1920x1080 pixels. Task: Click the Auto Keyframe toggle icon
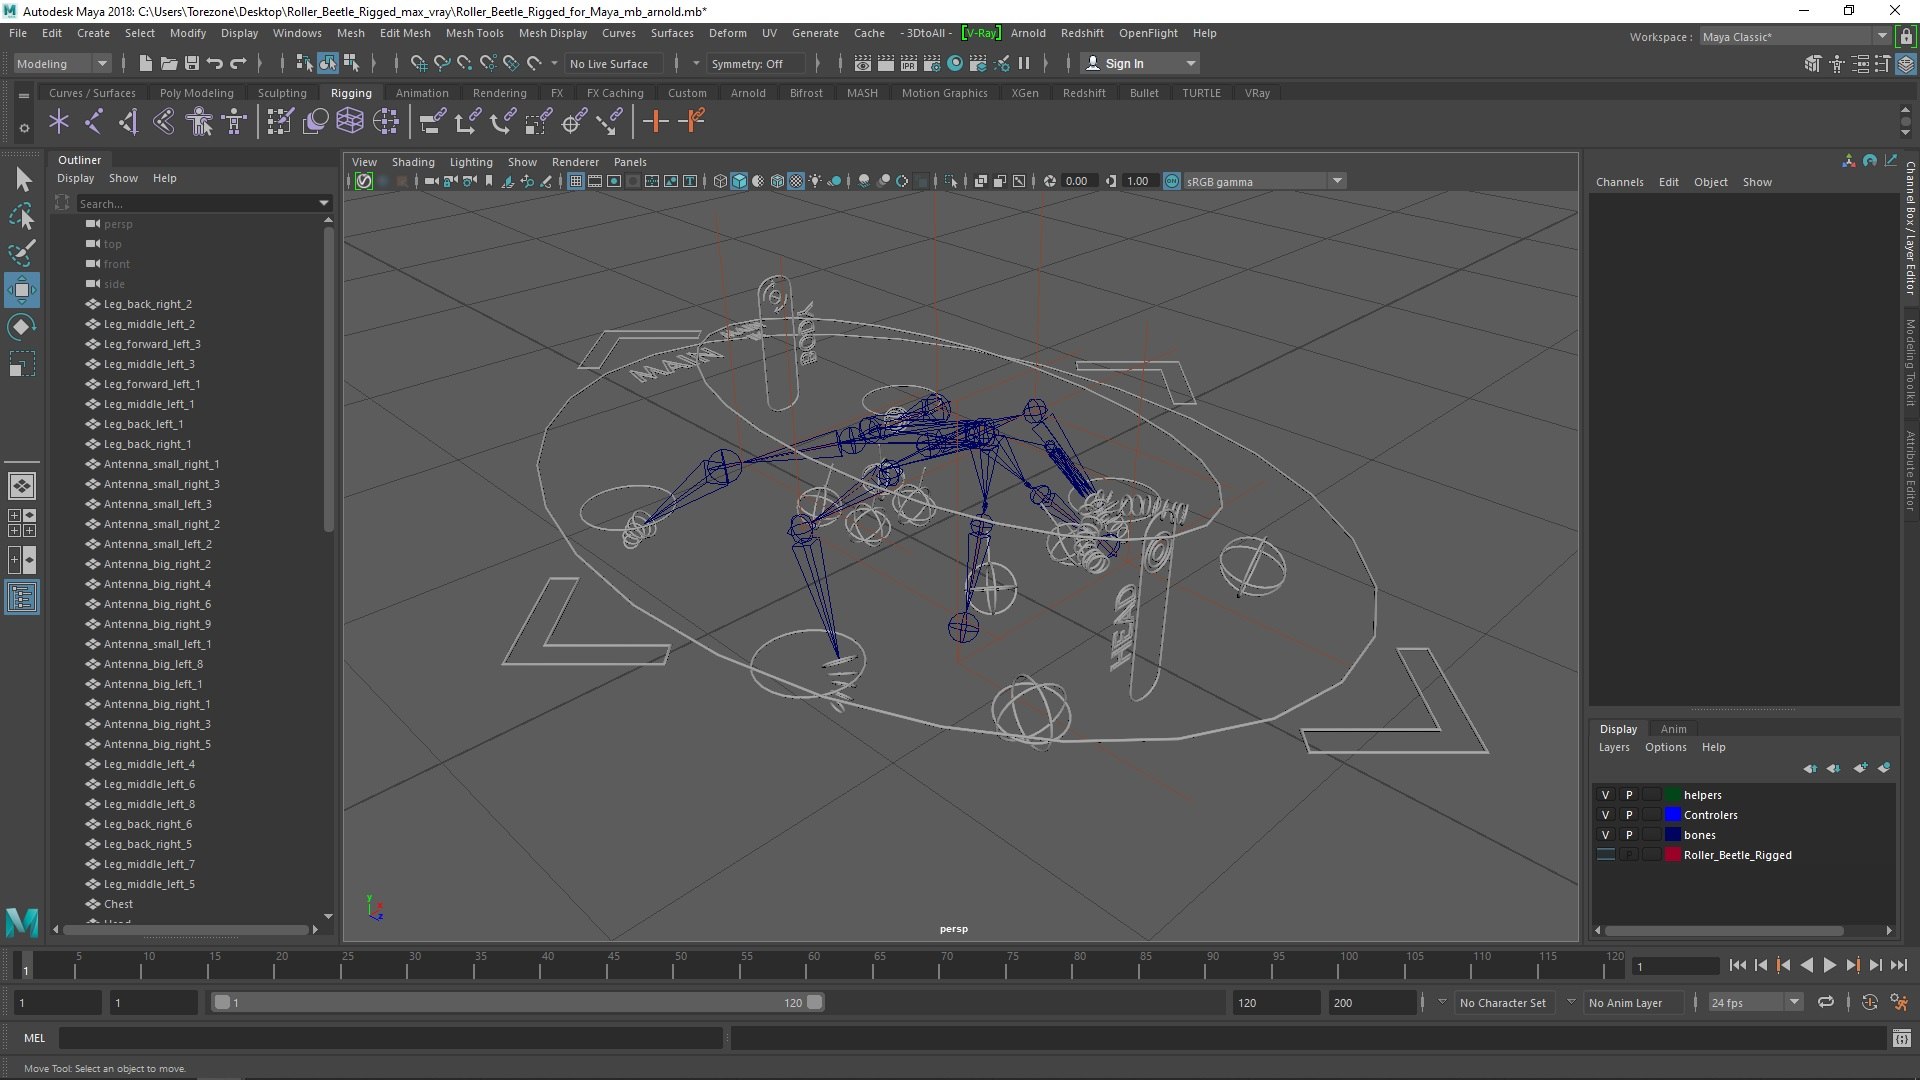coord(1870,1002)
